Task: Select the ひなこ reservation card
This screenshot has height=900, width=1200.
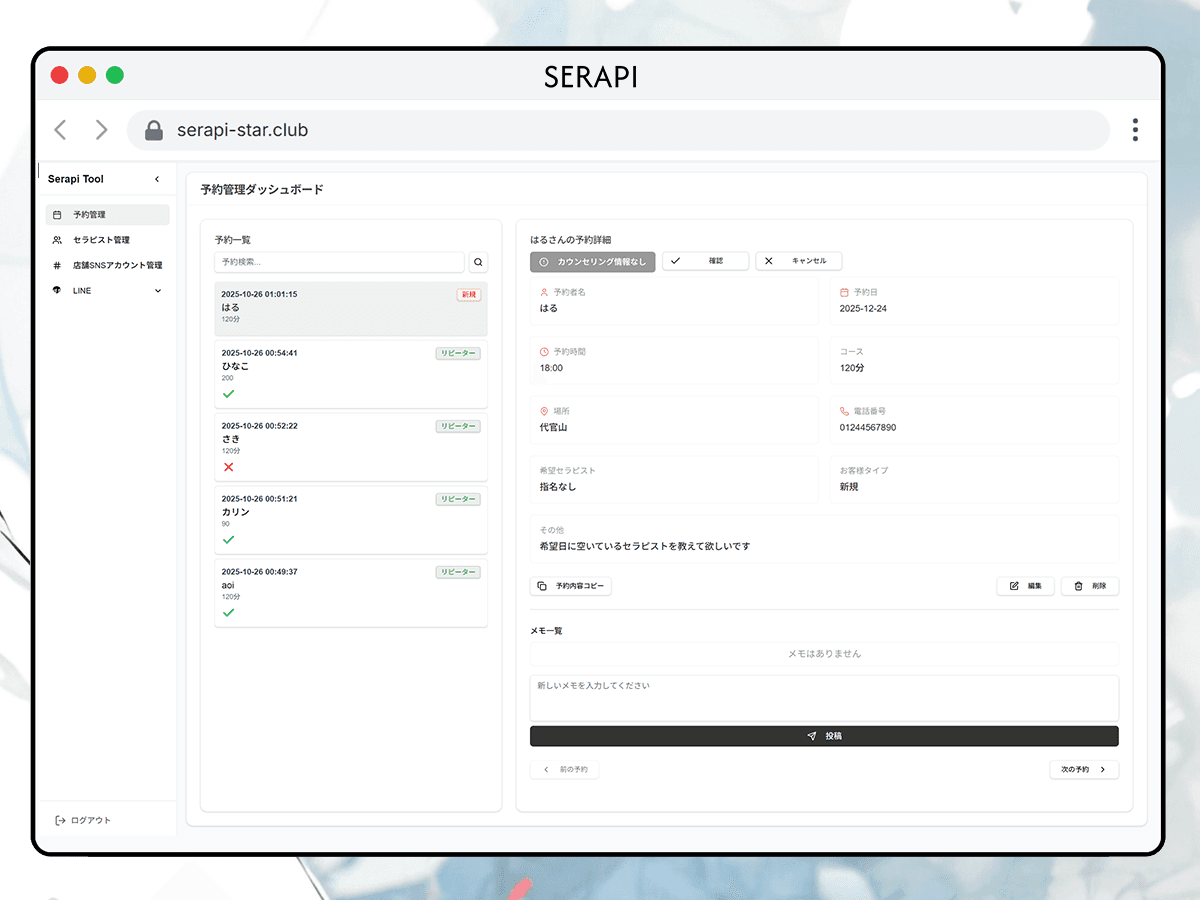Action: pos(351,374)
